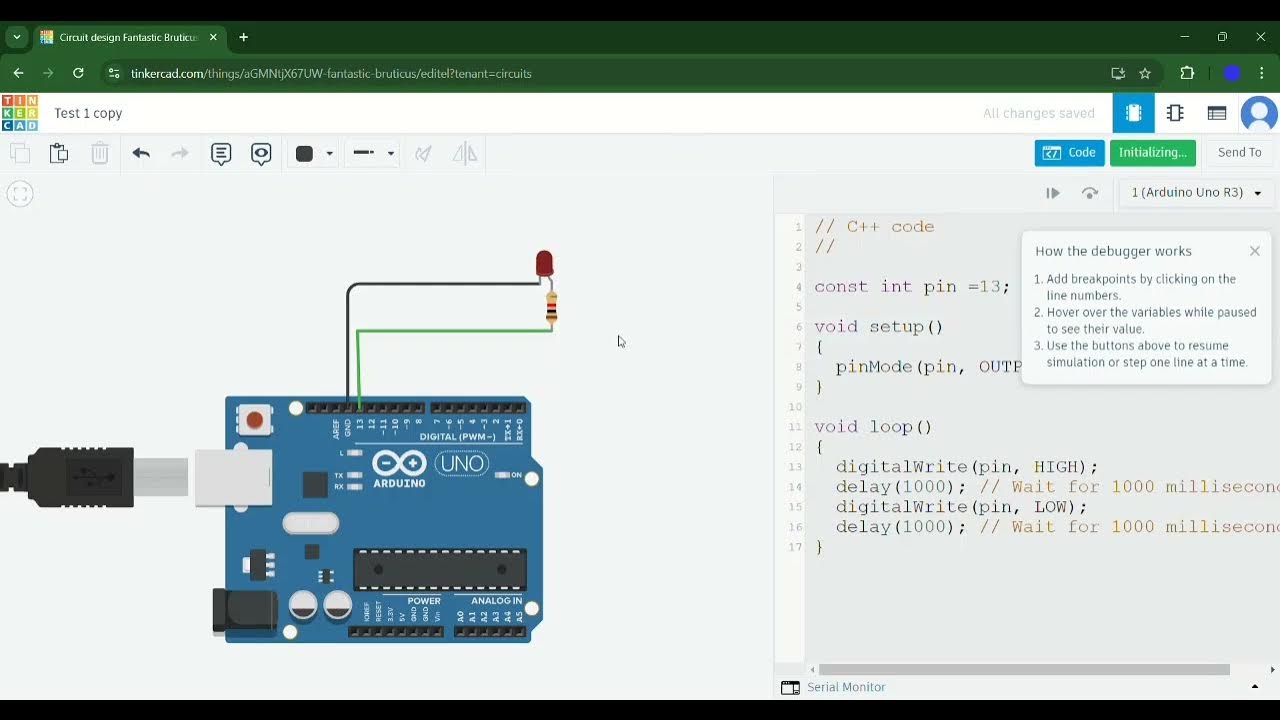Click line number 8 in code gutter
This screenshot has height=720, width=1280.
(798, 367)
